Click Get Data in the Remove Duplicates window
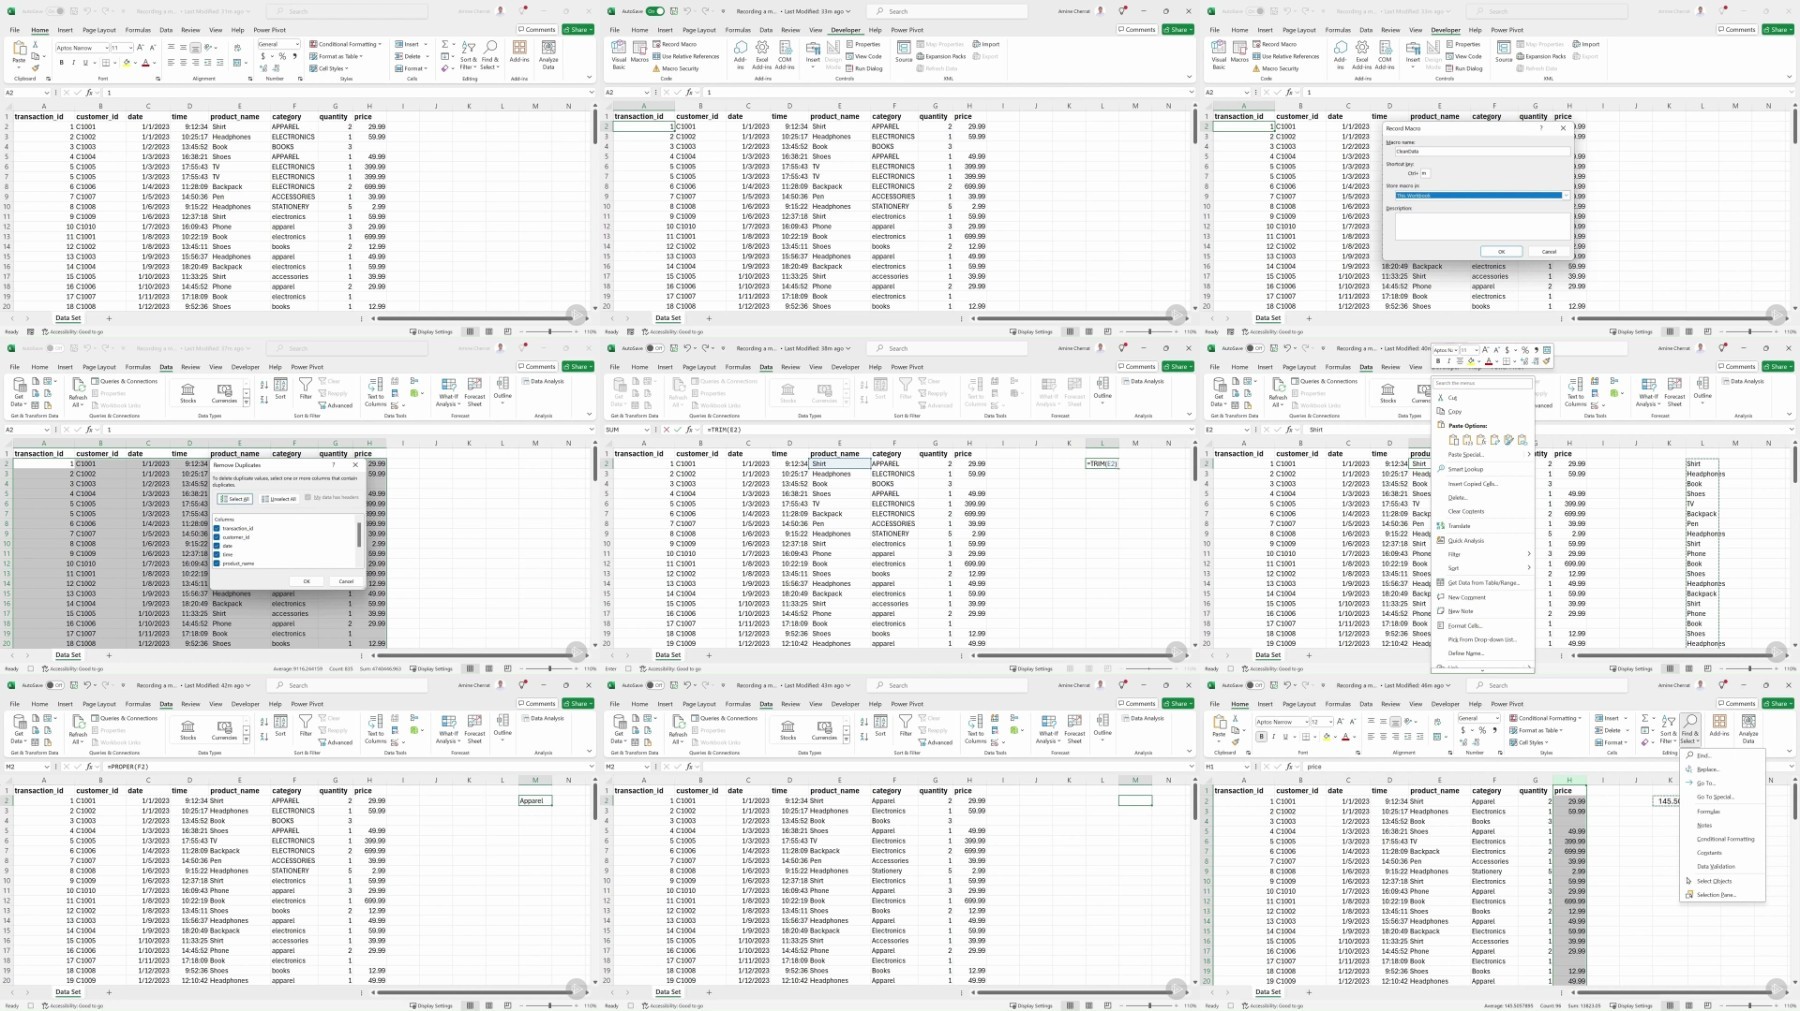 click(x=18, y=393)
